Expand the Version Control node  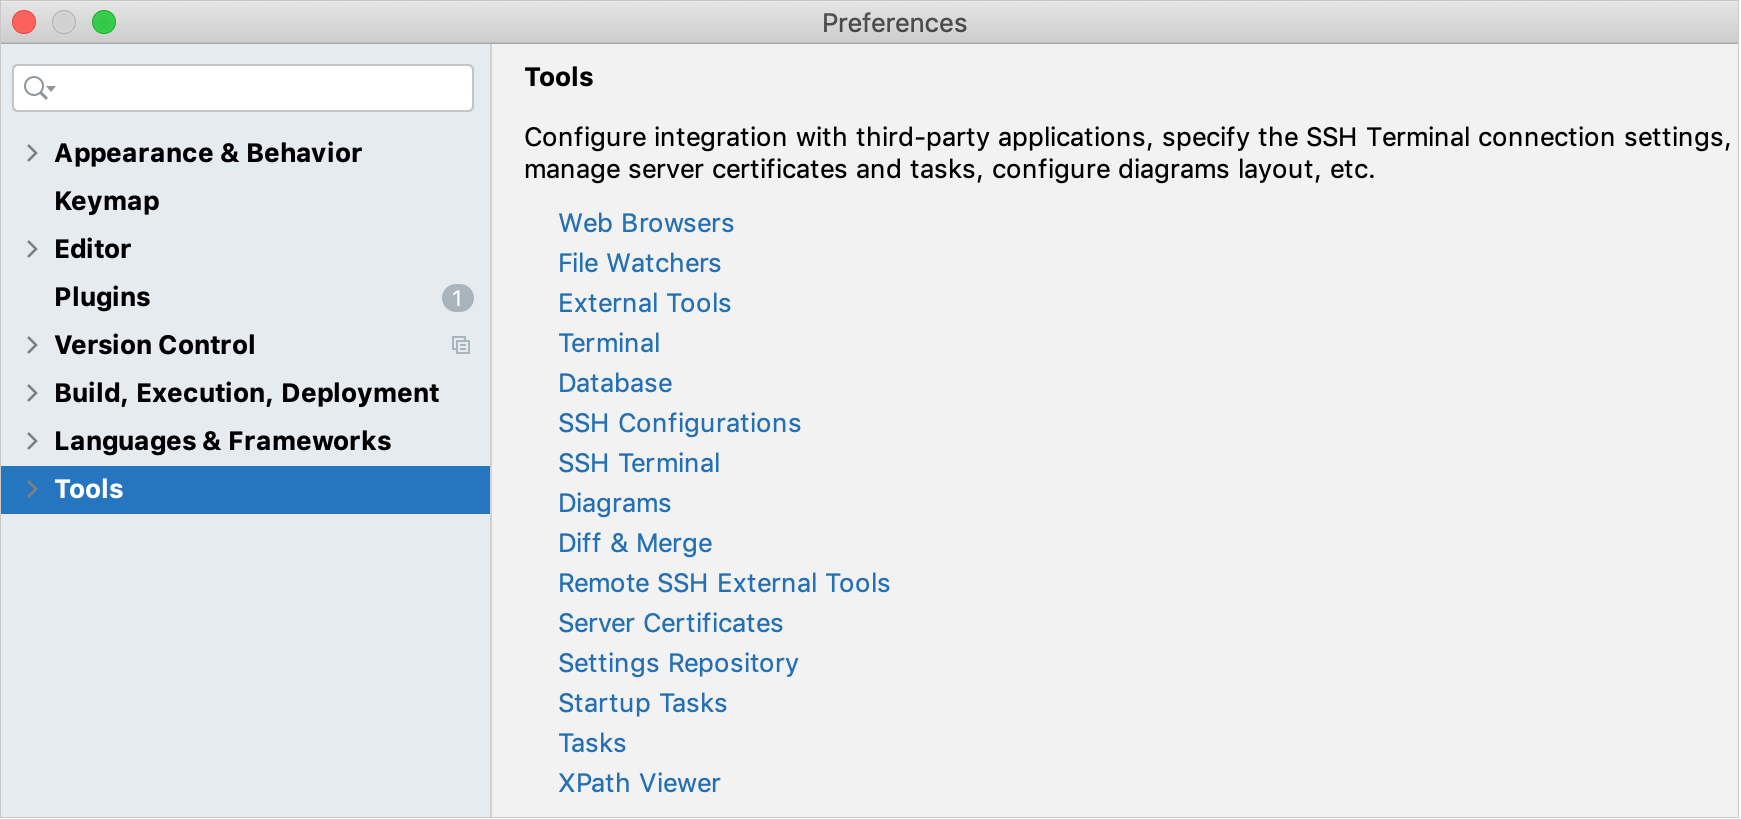click(x=32, y=345)
